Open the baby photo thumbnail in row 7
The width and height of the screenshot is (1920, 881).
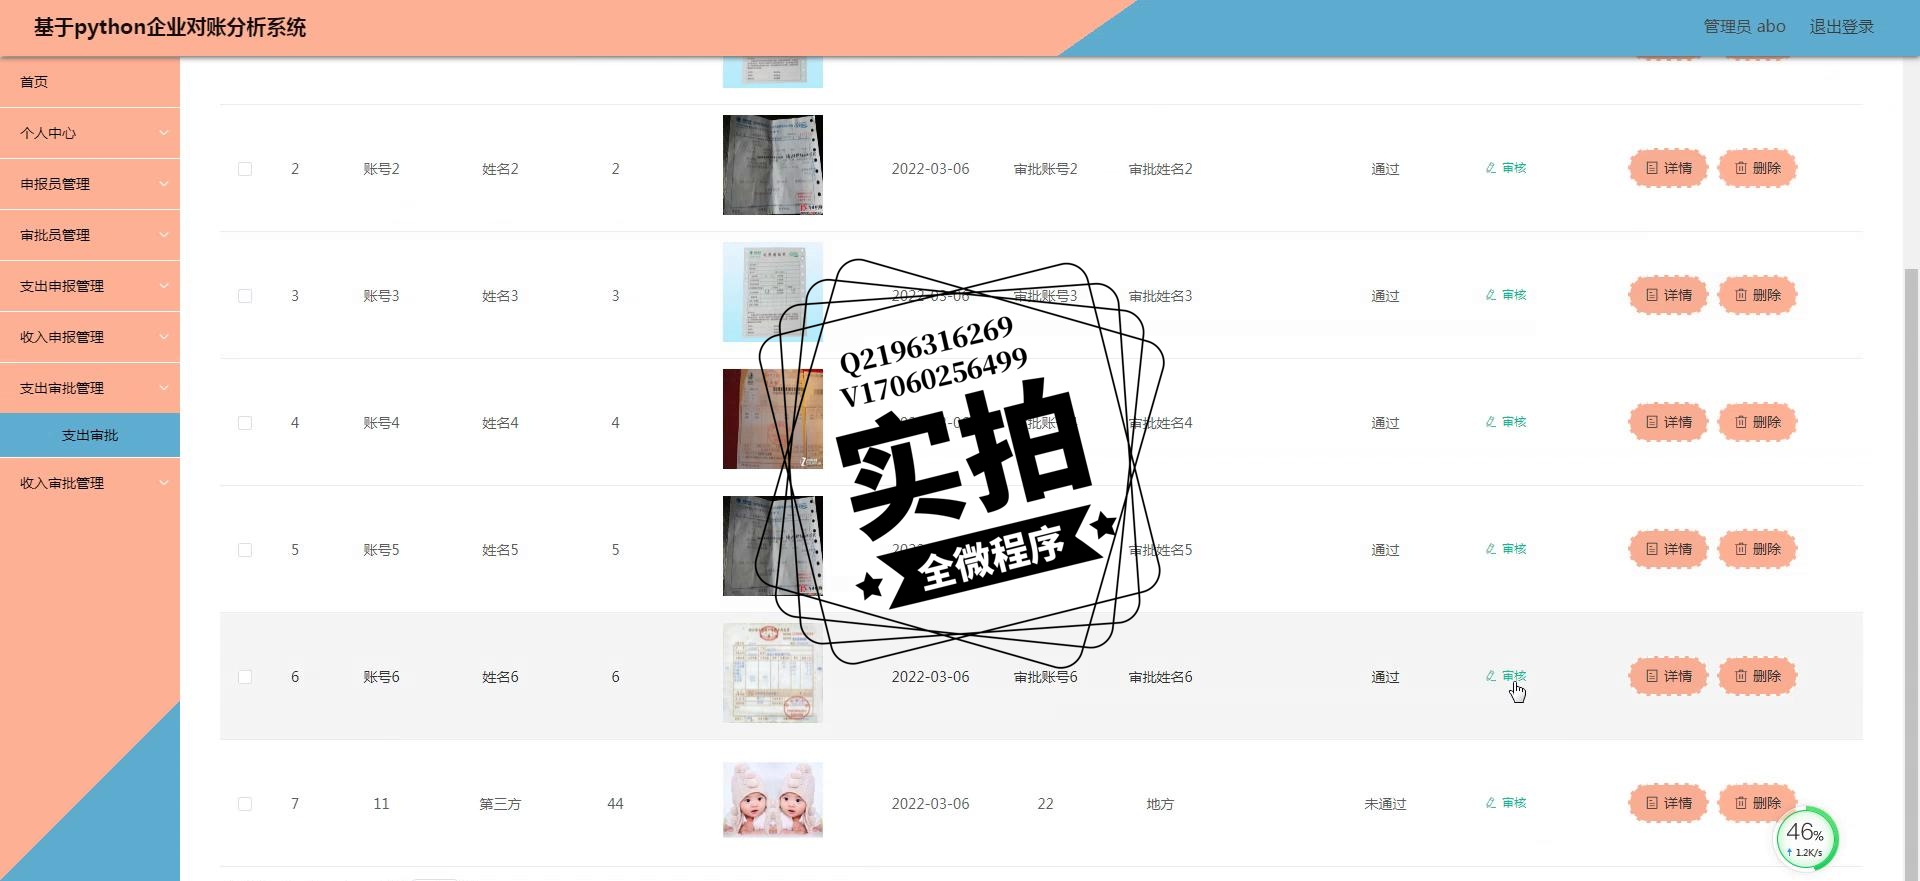[773, 800]
